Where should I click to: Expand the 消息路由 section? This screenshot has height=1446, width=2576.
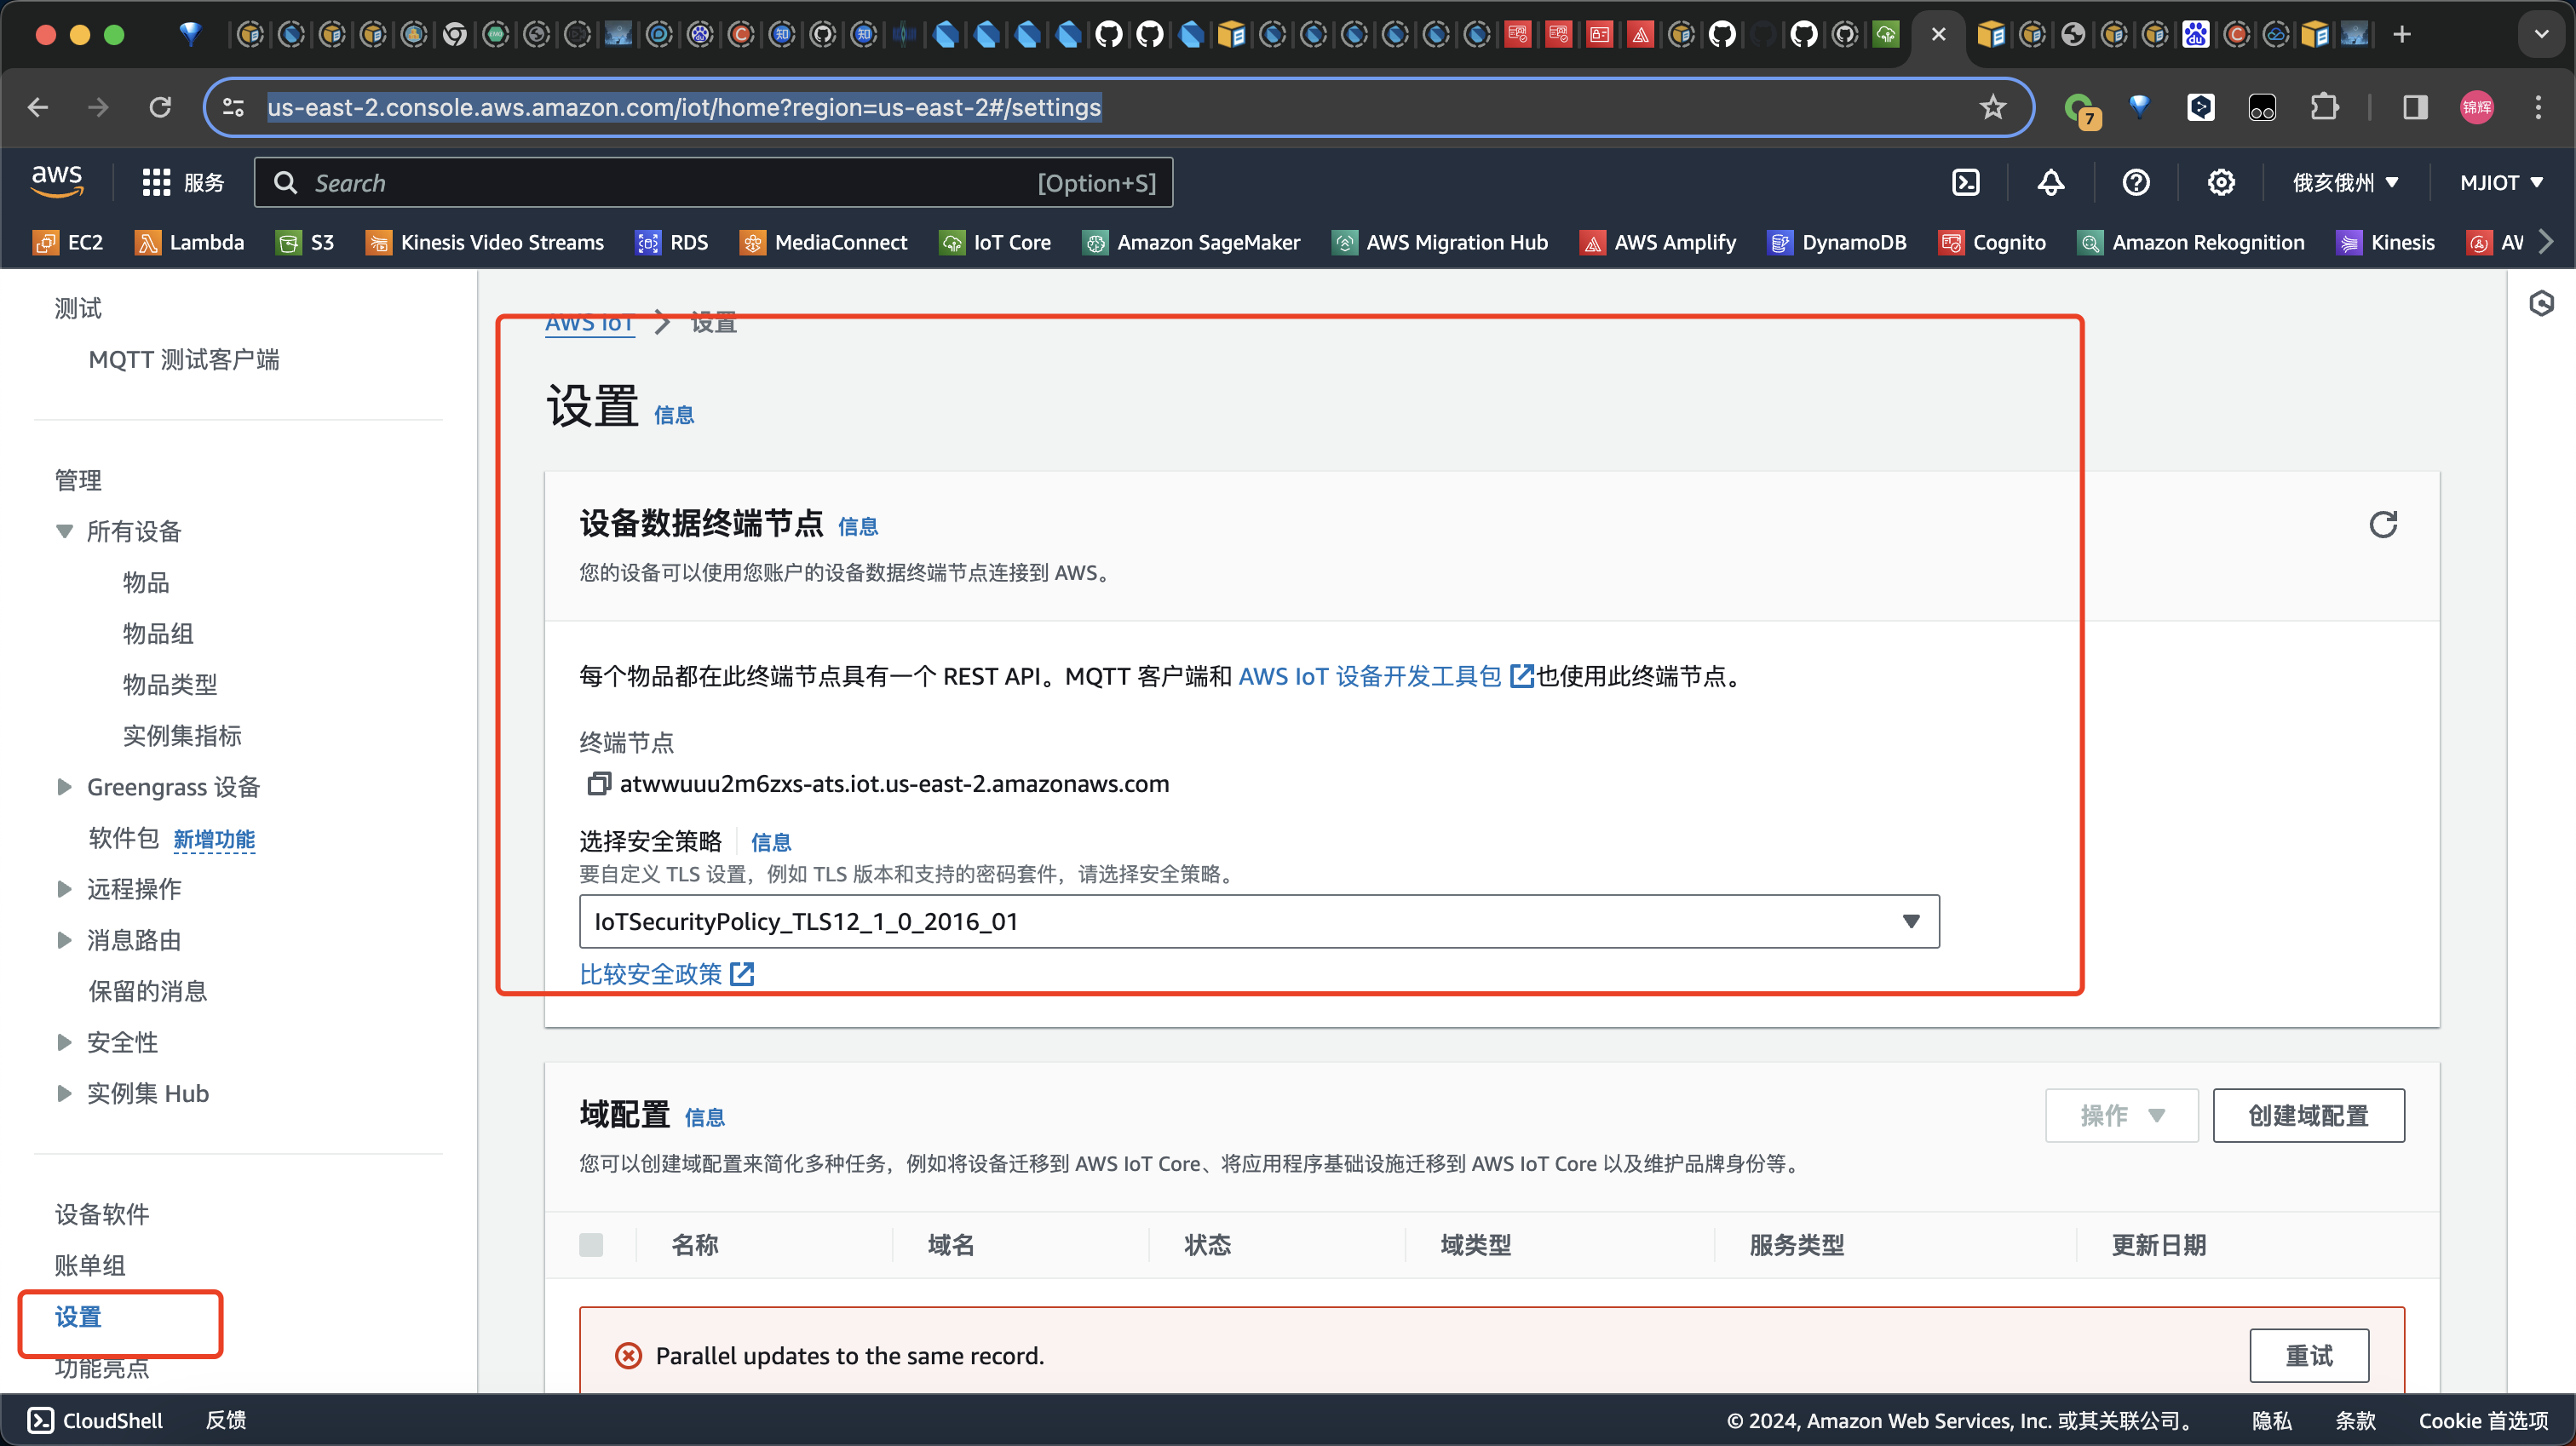tap(65, 940)
